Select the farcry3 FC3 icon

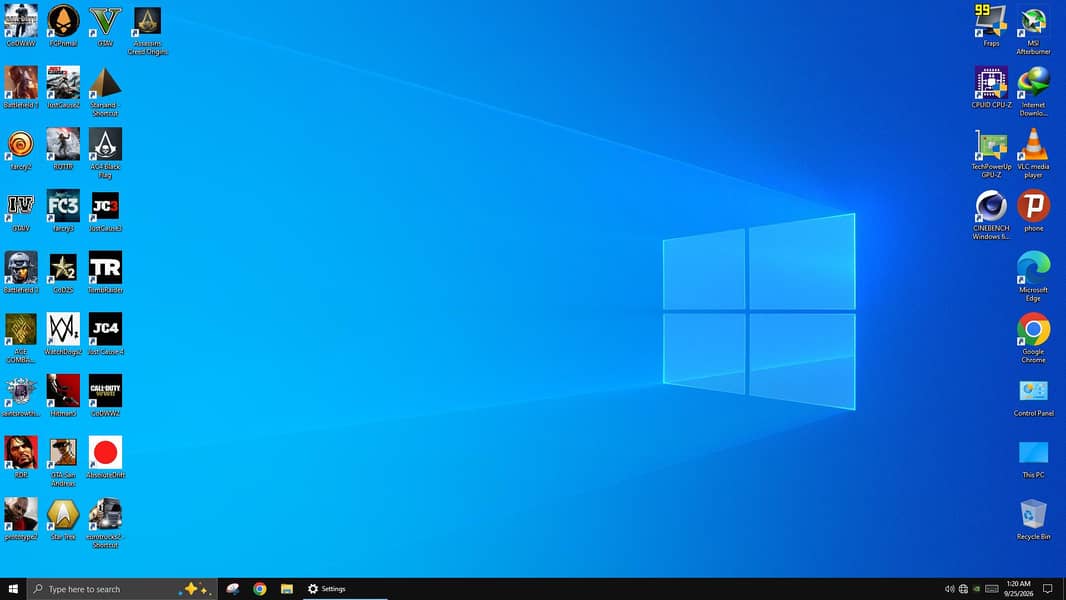(63, 206)
